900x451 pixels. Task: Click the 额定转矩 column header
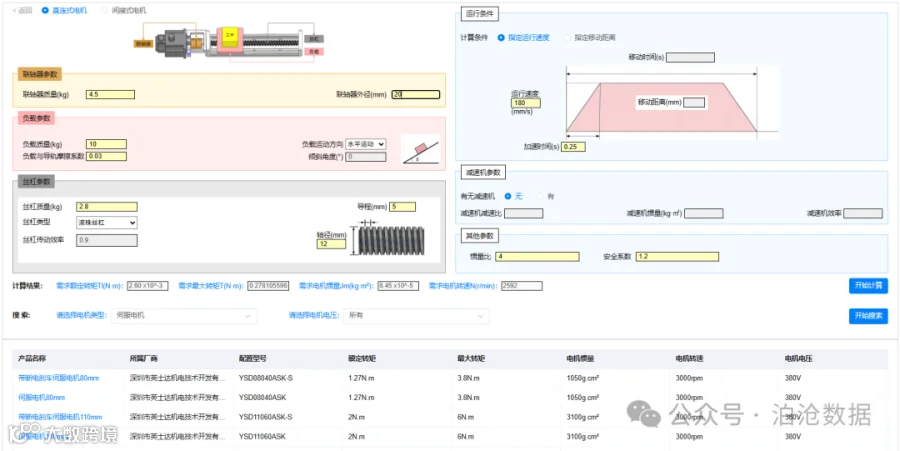[362, 359]
